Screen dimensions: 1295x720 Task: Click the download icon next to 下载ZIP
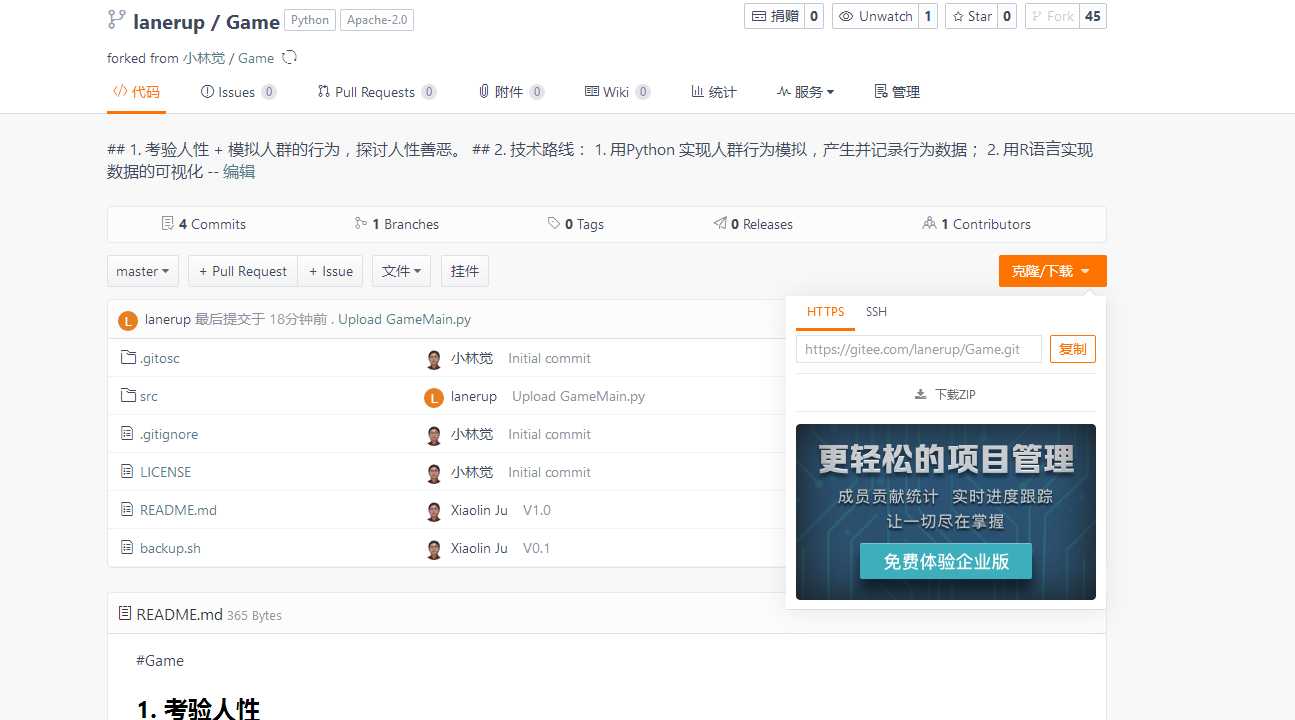point(921,395)
